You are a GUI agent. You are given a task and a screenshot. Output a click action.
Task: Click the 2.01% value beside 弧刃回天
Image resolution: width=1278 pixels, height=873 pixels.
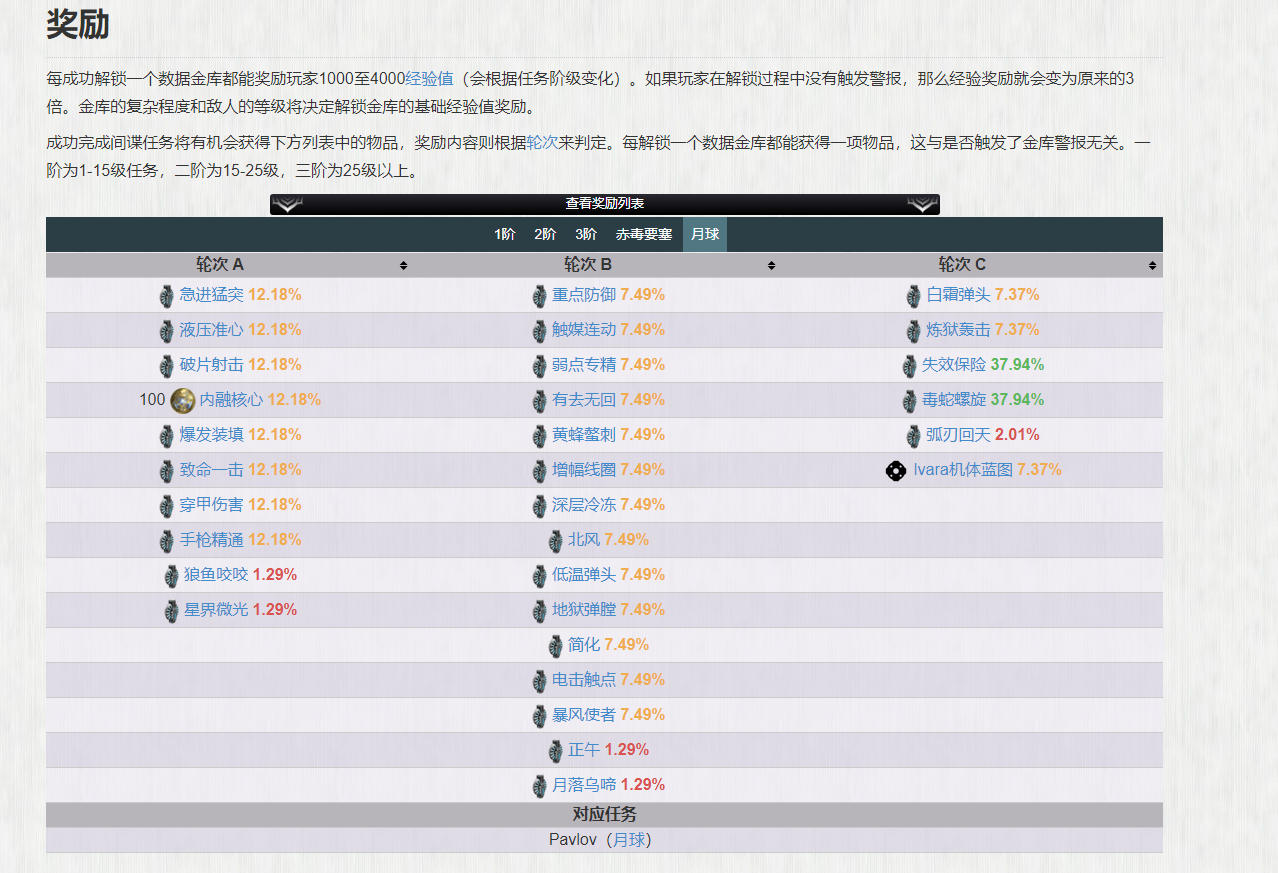(1017, 435)
